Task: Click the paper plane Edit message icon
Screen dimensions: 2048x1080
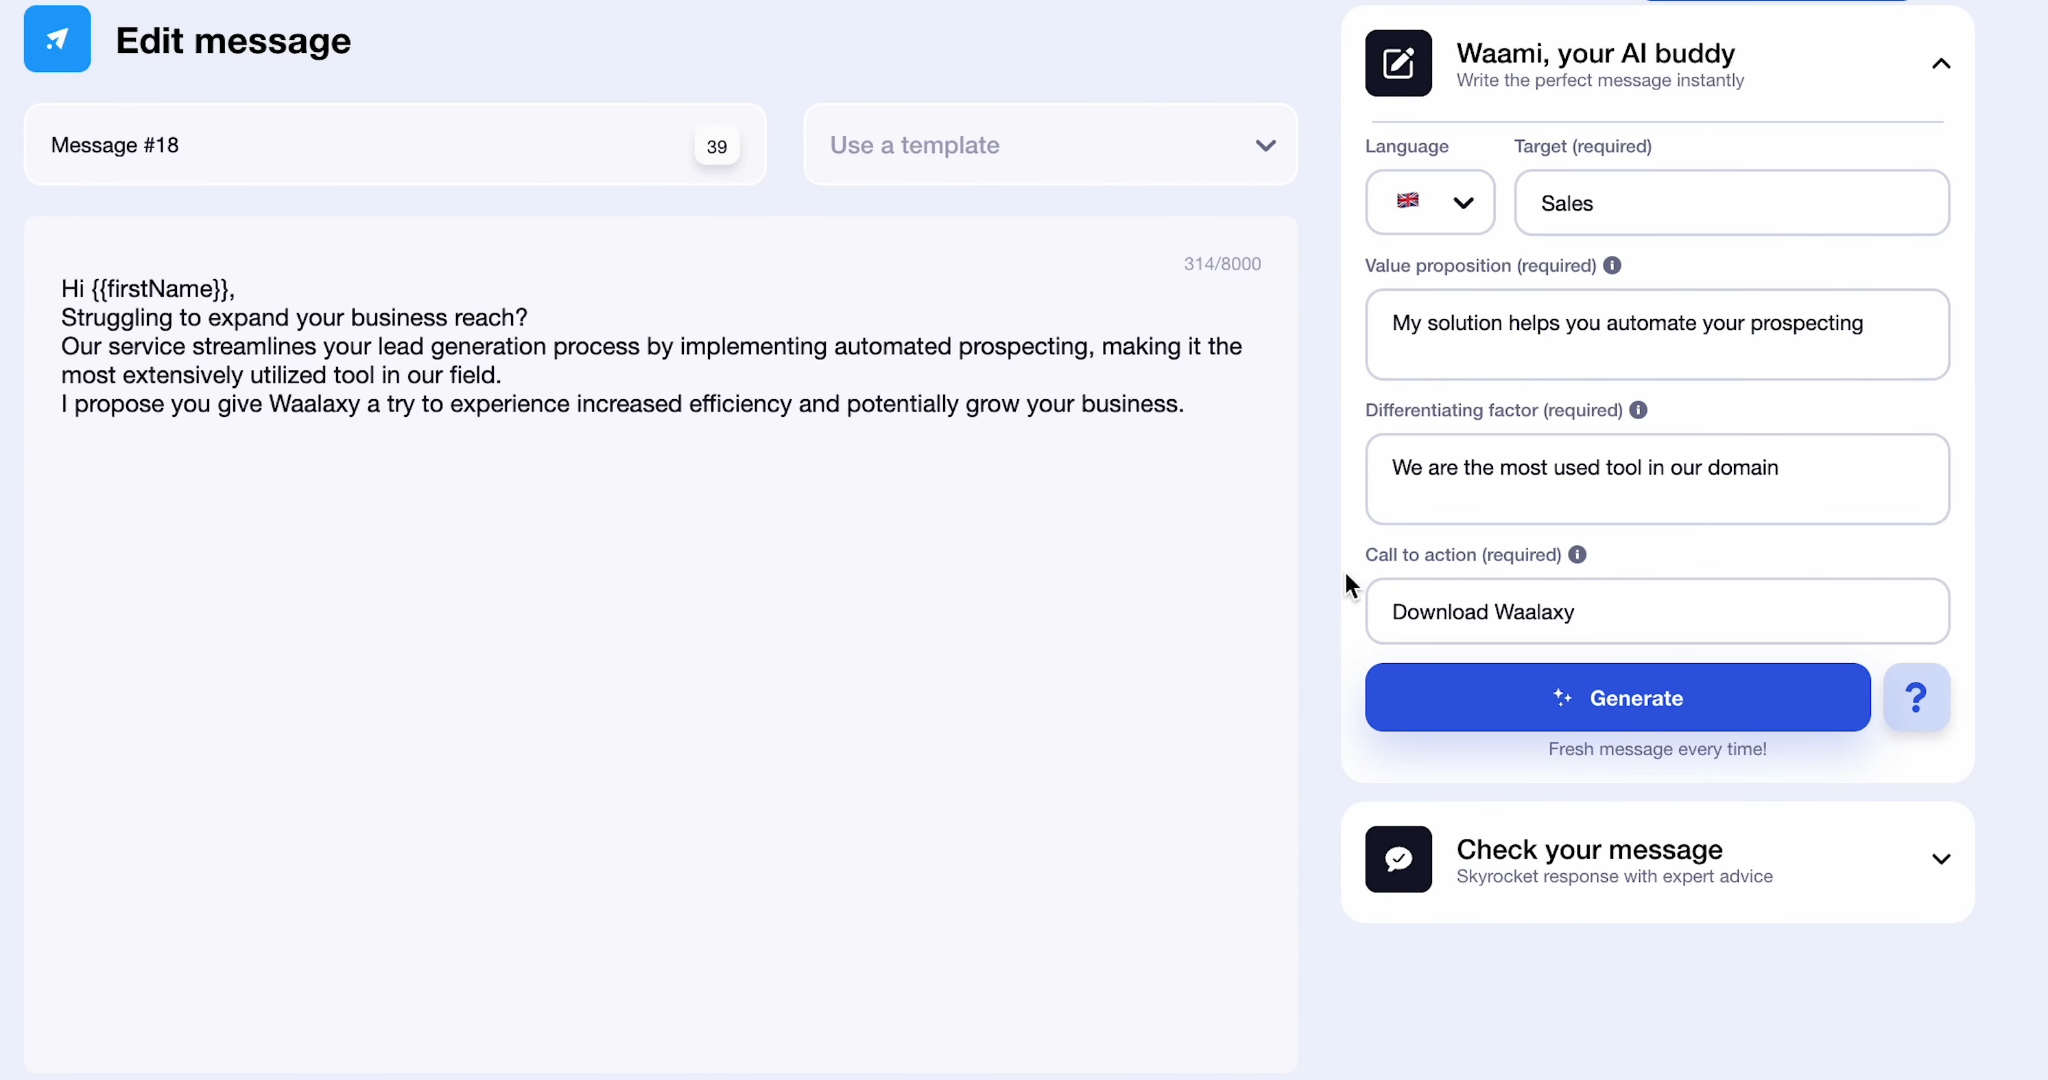Action: (57, 39)
